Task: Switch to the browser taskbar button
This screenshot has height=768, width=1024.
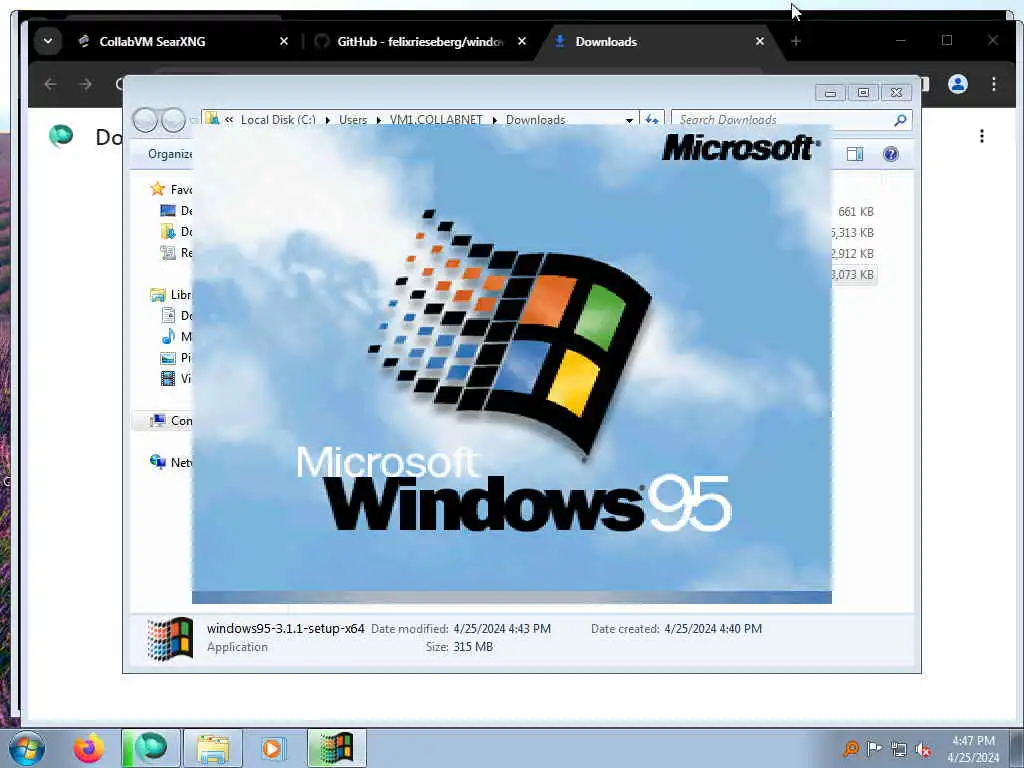Action: [x=150, y=748]
